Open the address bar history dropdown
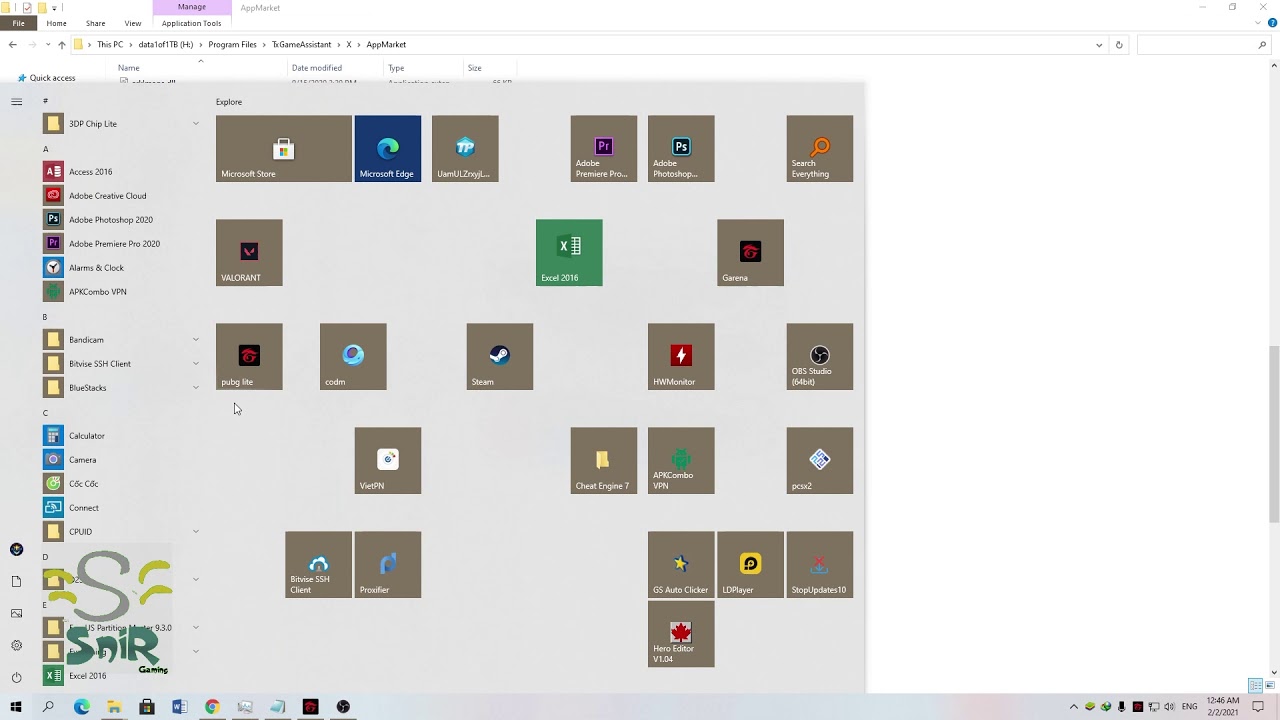Screen dimensions: 1280x720 1099,45
